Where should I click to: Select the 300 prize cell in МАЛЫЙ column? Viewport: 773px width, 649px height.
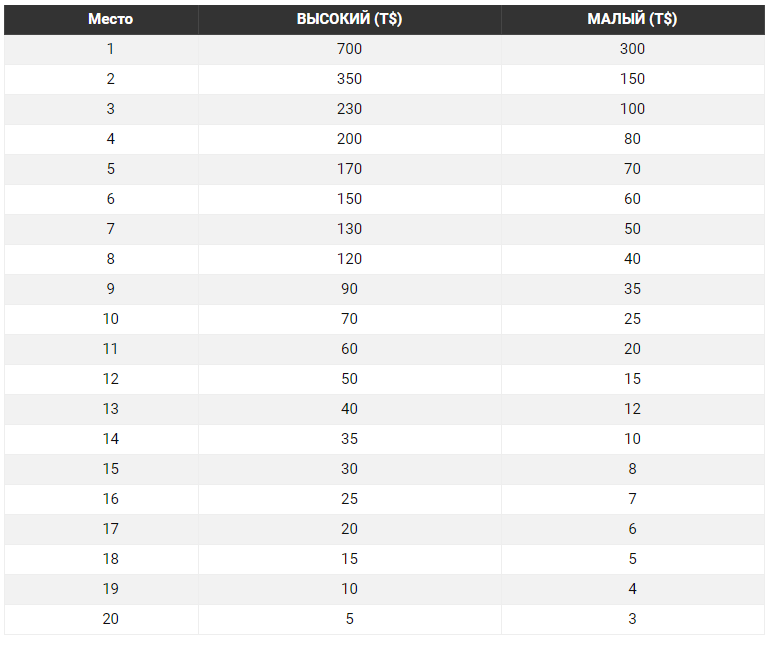[632, 49]
